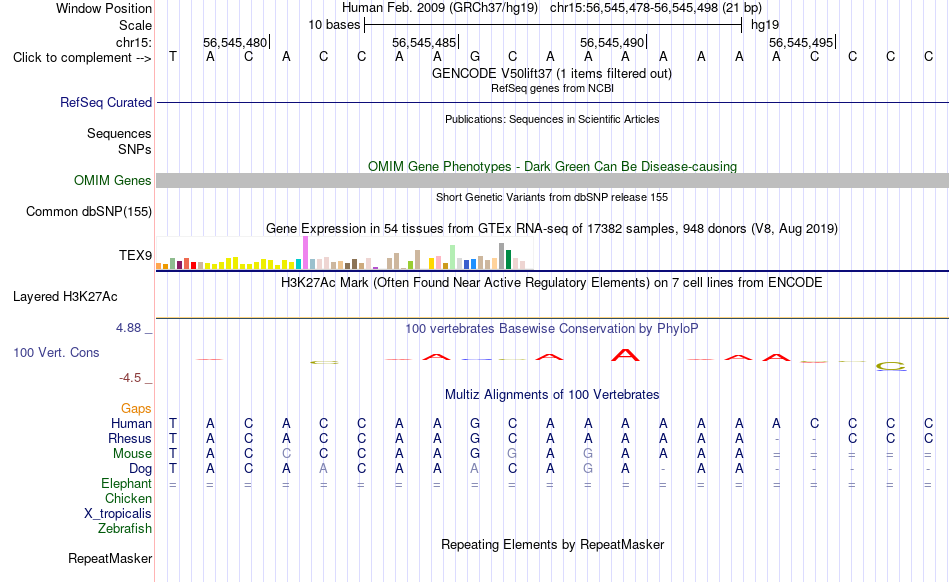Click the 56,545,485 ruler position
Viewport: 950px width, 582px height.
click(x=424, y=42)
